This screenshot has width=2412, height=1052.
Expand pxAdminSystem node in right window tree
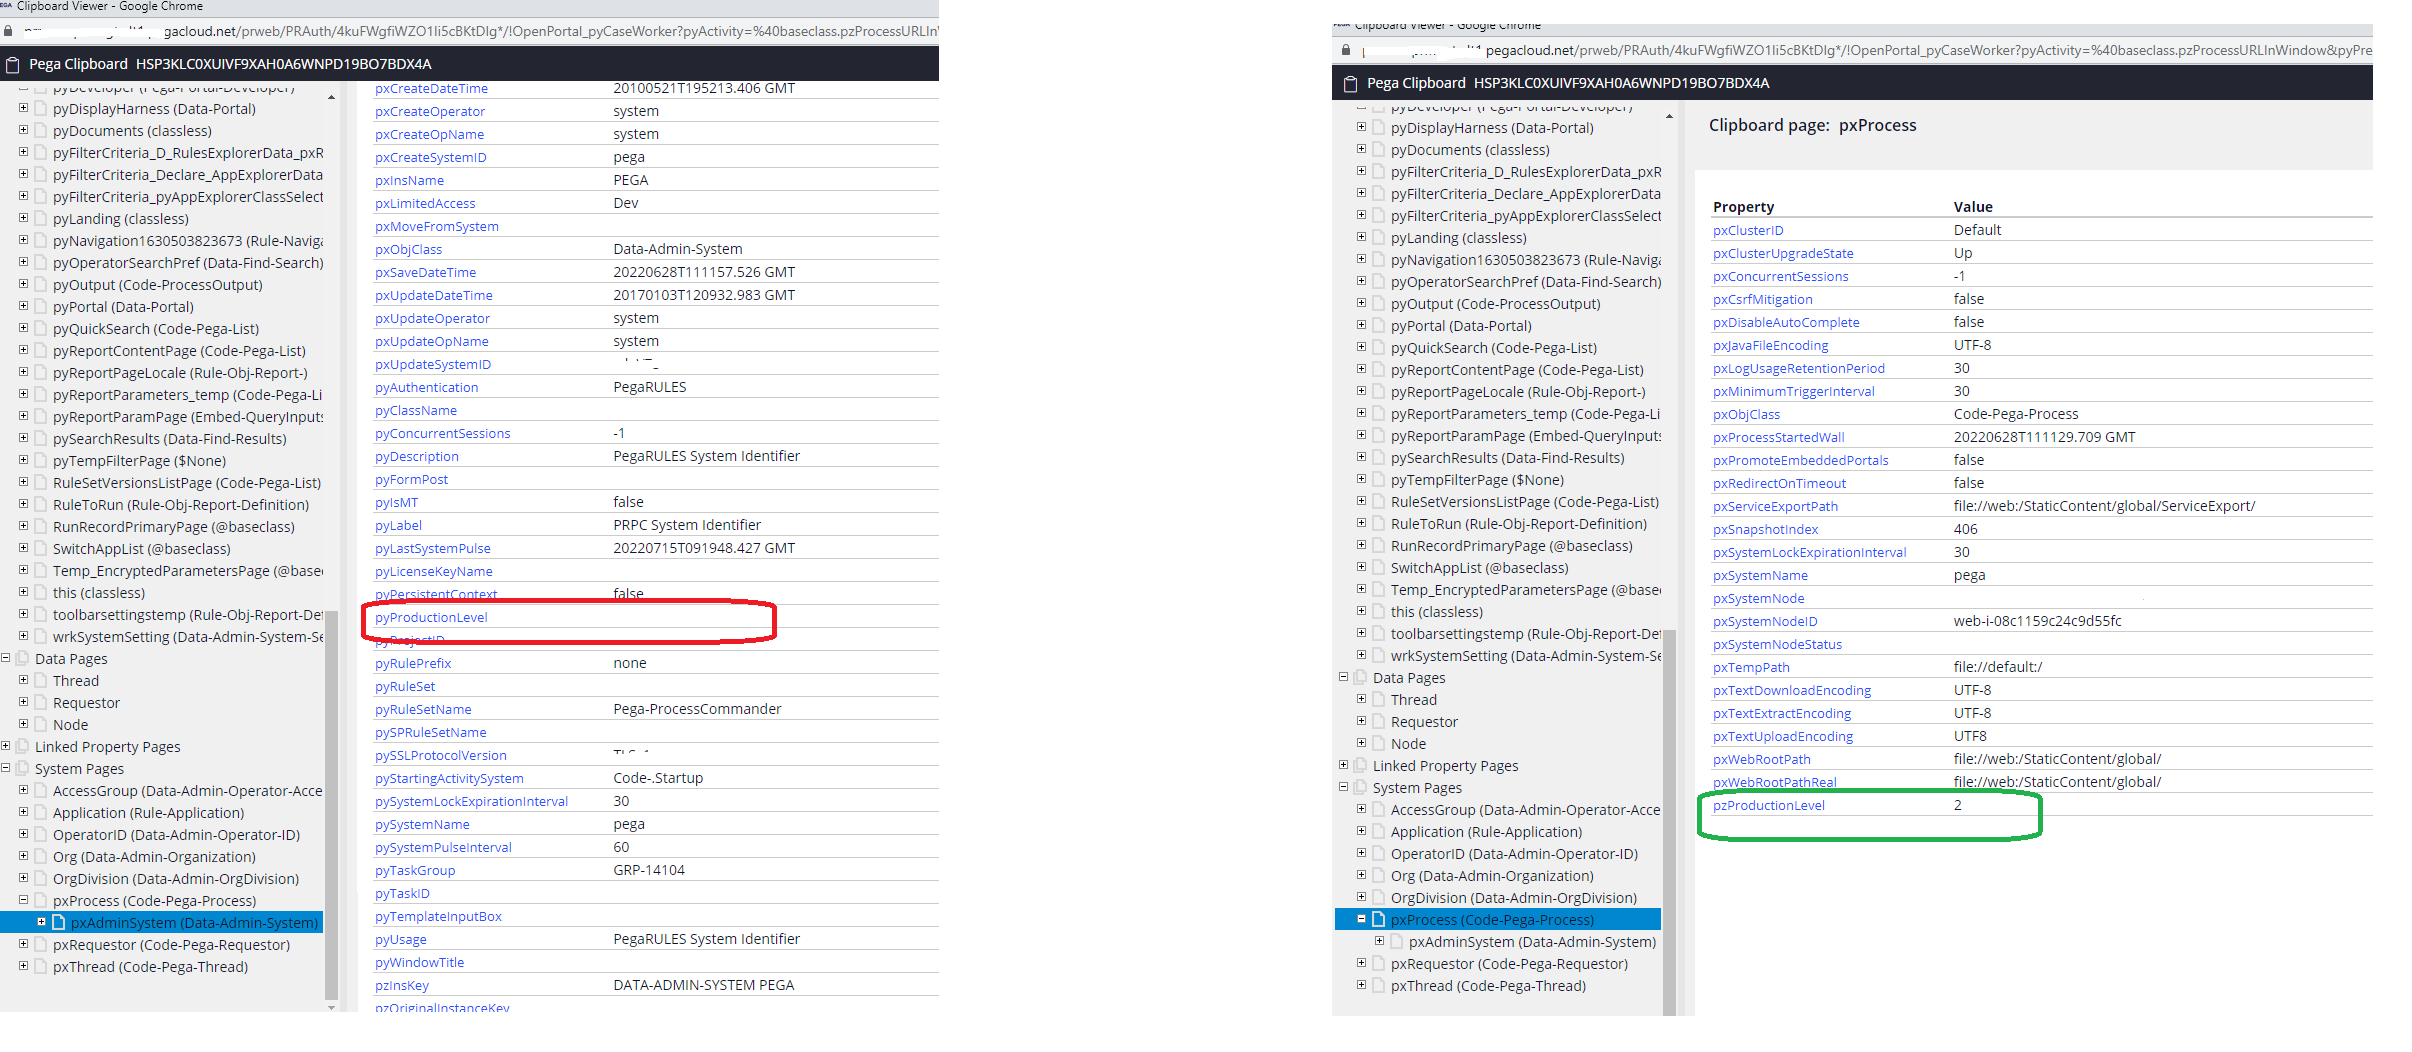pos(1379,941)
